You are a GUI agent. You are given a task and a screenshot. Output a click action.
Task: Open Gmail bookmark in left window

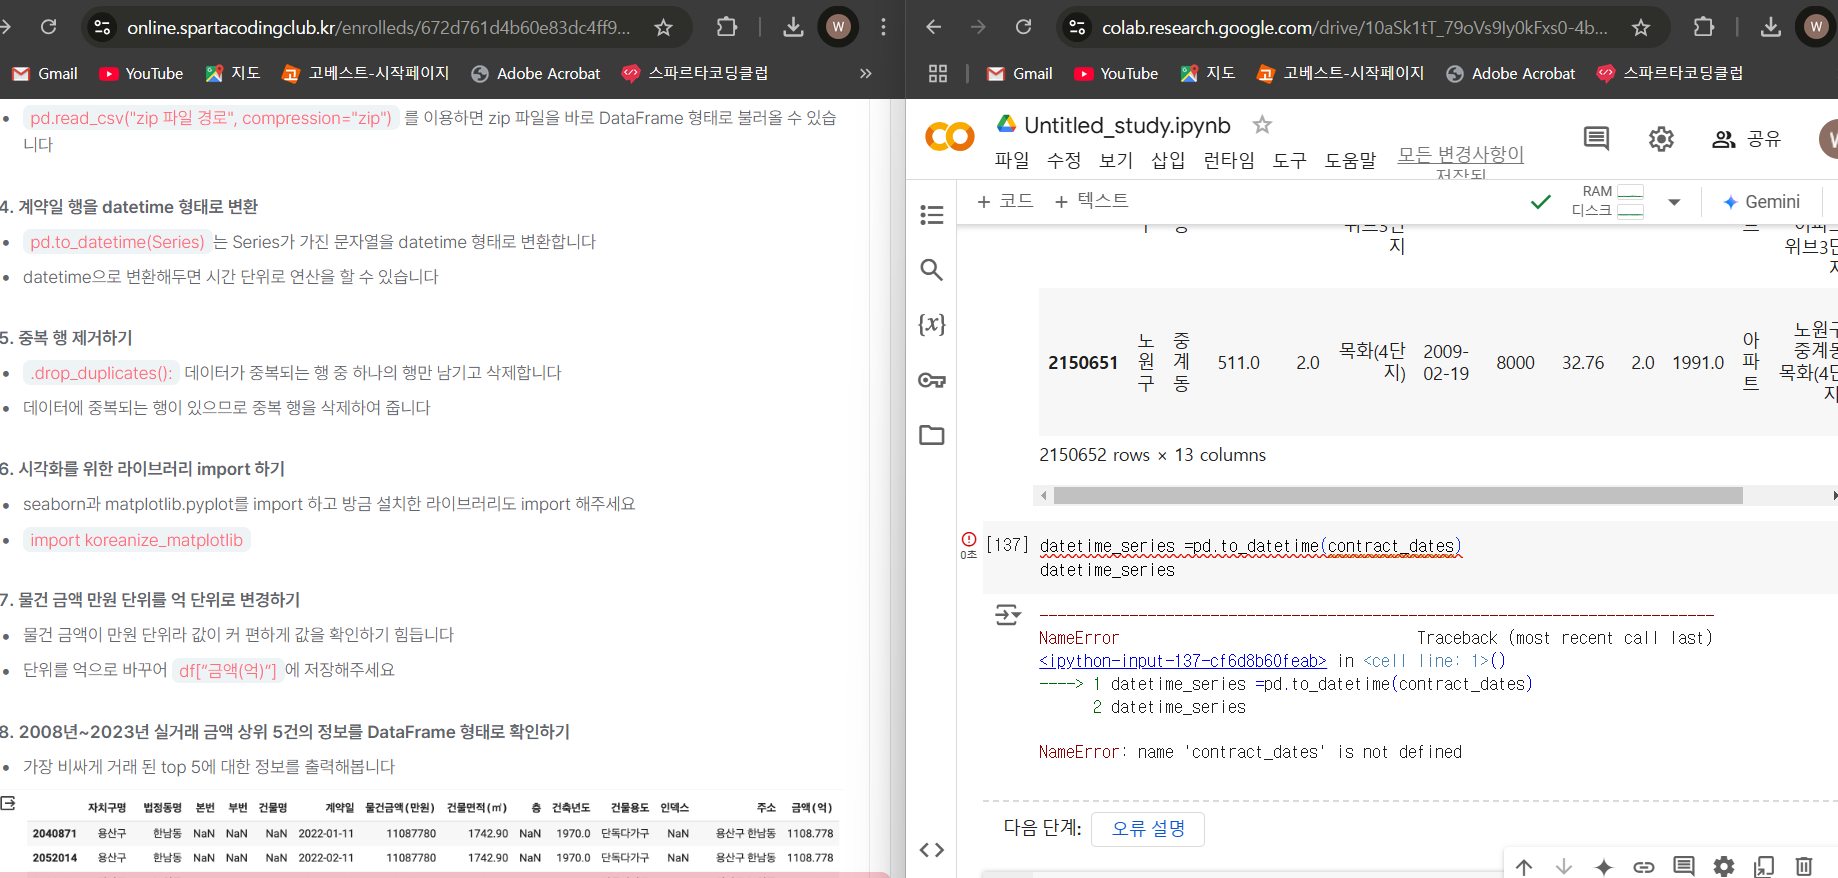(45, 73)
